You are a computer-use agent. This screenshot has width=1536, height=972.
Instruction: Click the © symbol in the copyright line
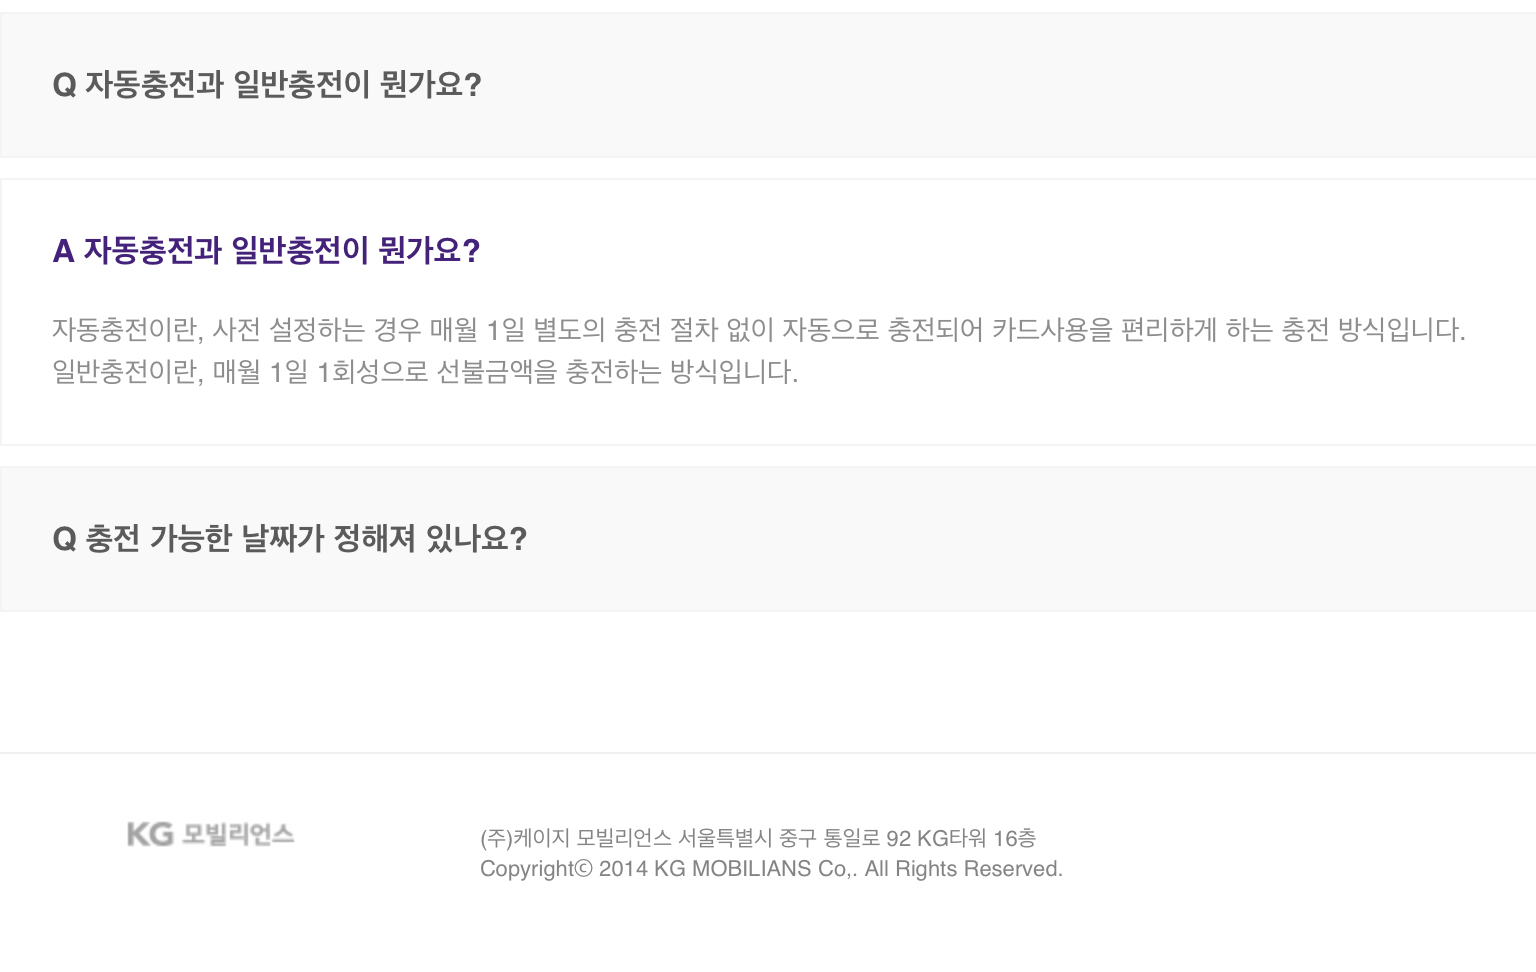(584, 869)
